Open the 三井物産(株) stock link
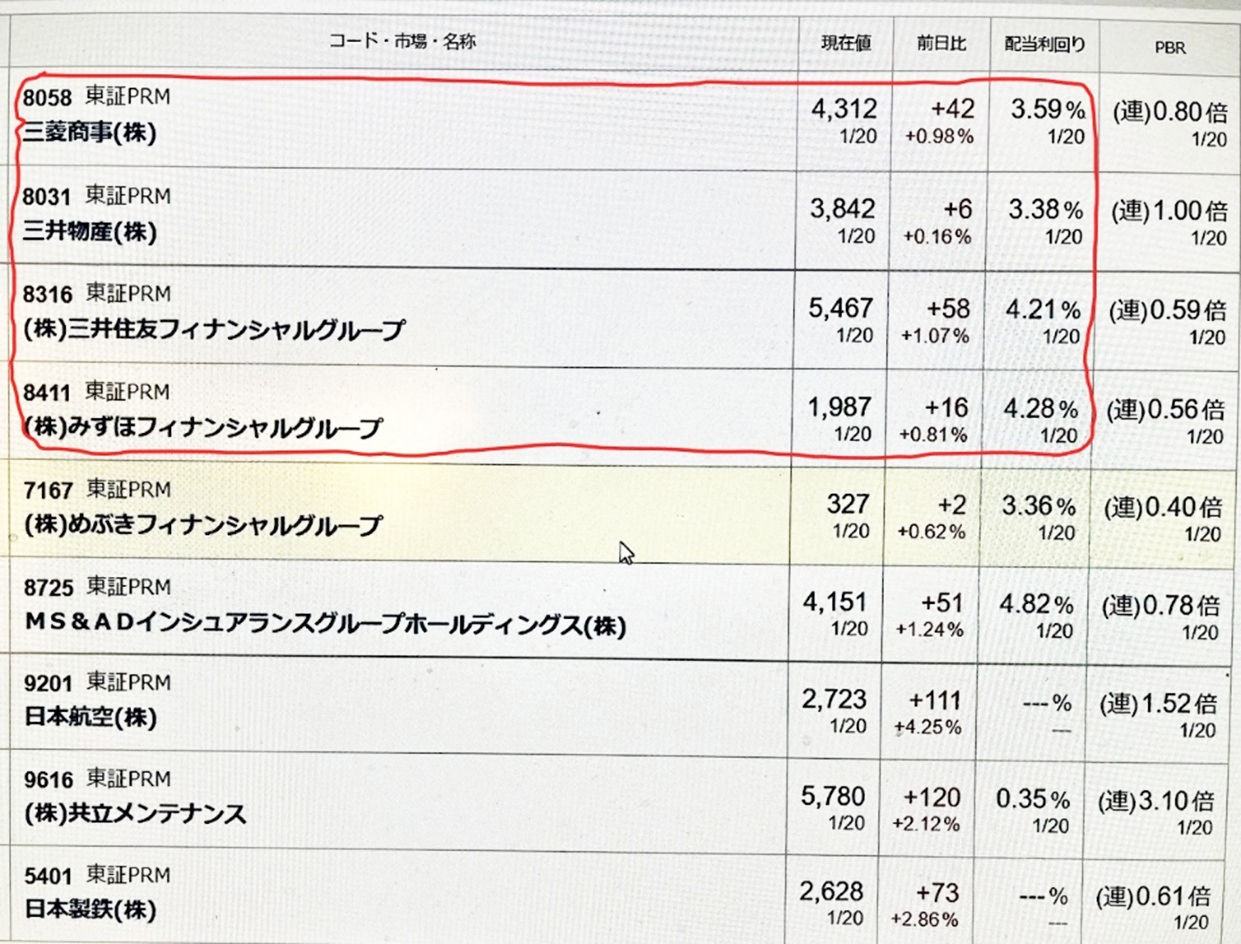The width and height of the screenshot is (1241, 944). (x=89, y=233)
